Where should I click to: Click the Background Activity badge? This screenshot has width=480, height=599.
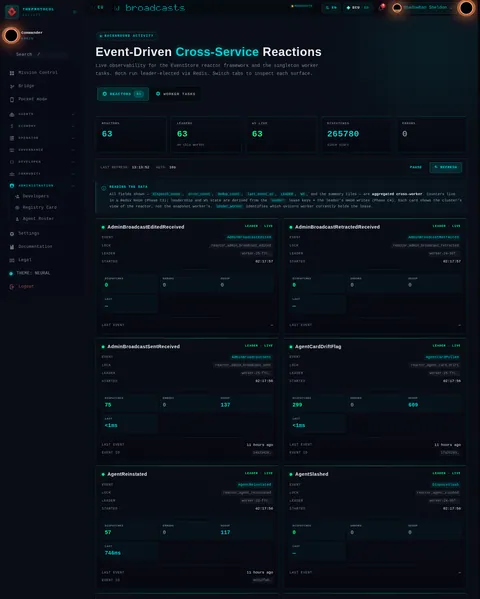click(126, 36)
